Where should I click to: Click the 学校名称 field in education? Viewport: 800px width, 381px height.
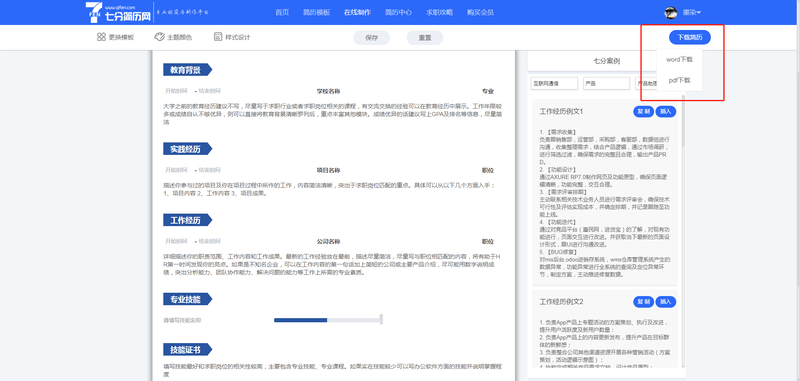328,91
